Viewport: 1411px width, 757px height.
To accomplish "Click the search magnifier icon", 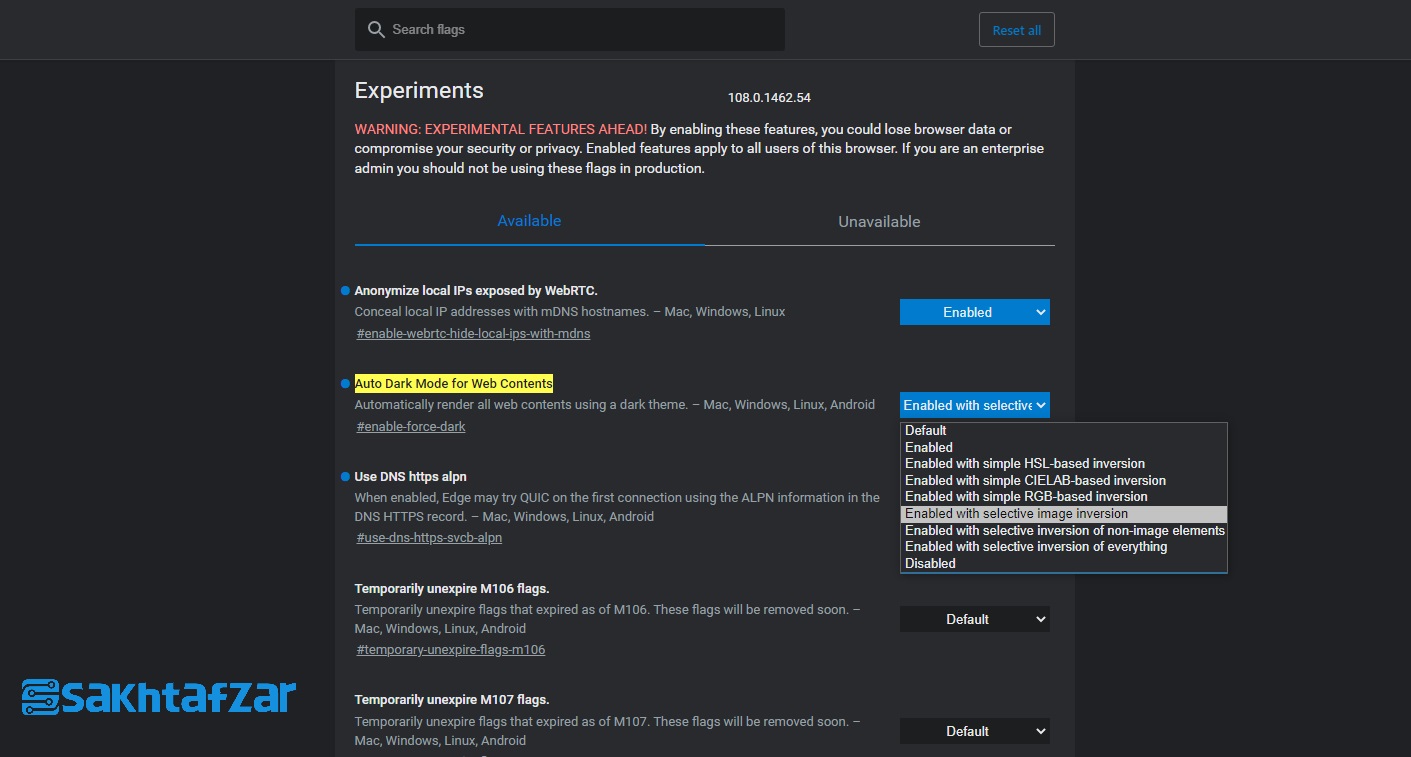I will pos(376,30).
